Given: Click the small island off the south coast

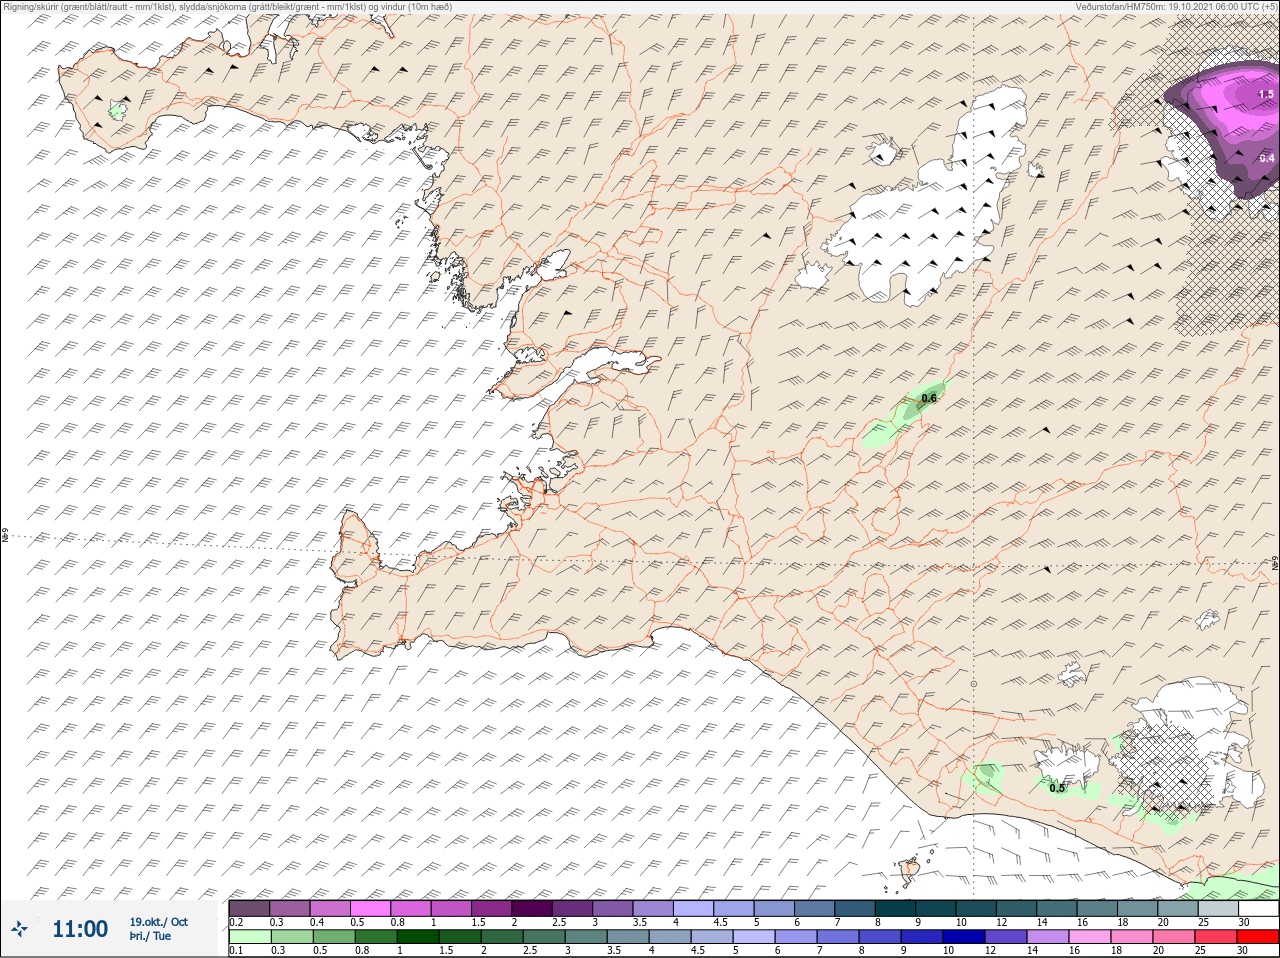Looking at the screenshot, I should tap(909, 870).
